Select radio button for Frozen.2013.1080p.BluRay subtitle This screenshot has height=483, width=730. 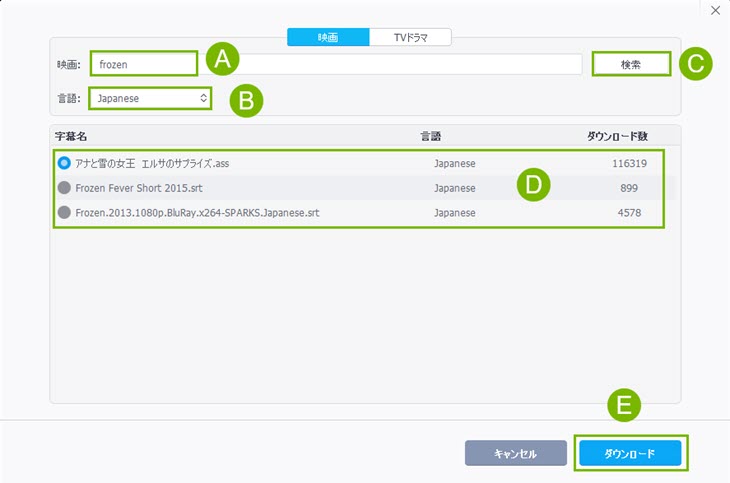(x=64, y=212)
